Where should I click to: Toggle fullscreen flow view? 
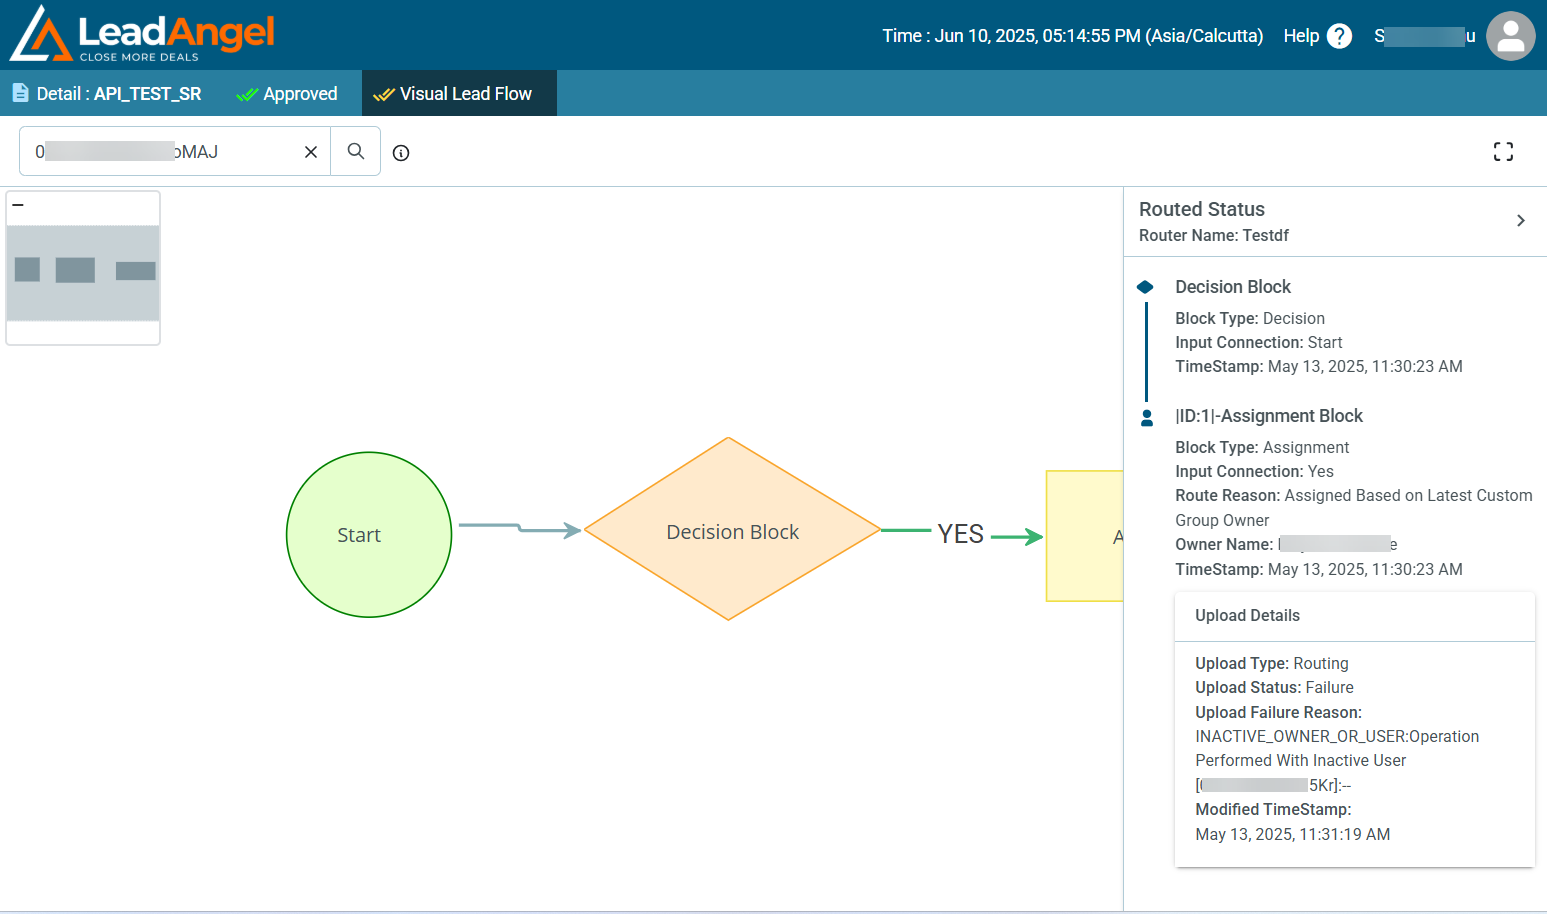pyautogui.click(x=1503, y=151)
